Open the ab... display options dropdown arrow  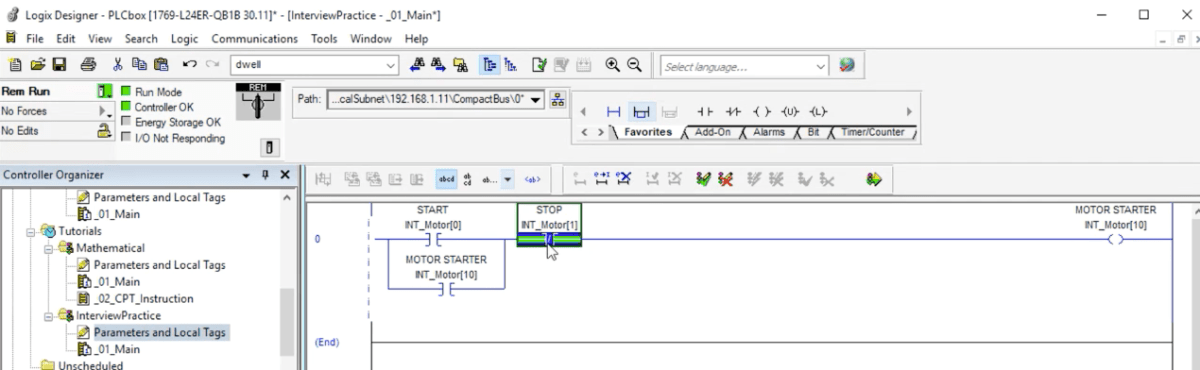click(508, 180)
